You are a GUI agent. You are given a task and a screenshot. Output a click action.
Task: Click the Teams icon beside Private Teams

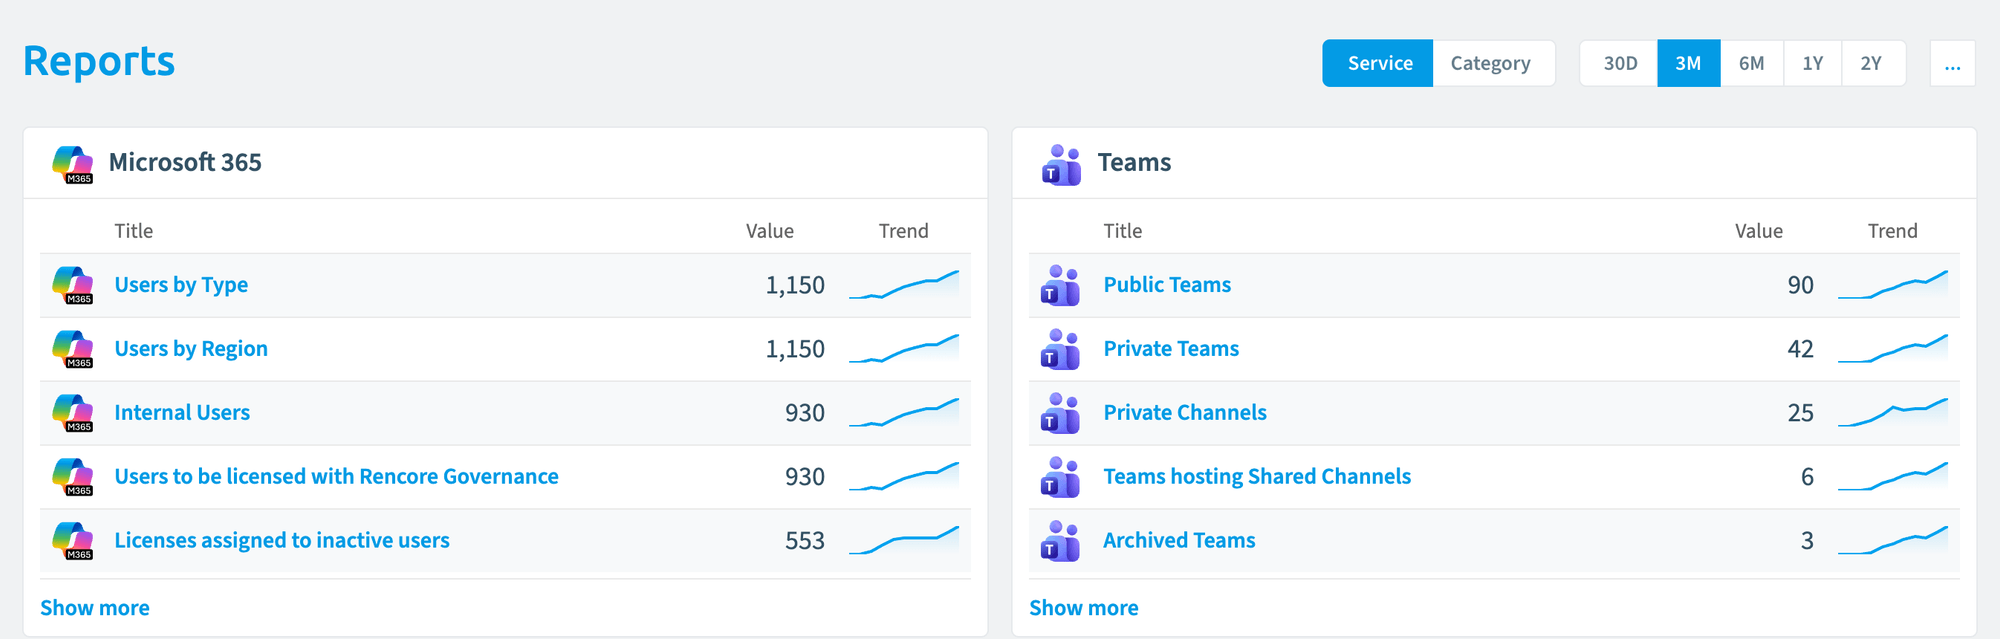coord(1060,349)
